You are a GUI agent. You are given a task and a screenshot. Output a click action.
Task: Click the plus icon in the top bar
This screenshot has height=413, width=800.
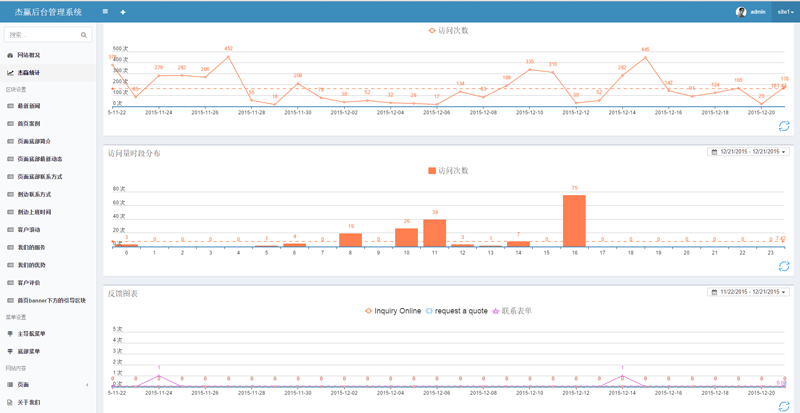coord(123,12)
